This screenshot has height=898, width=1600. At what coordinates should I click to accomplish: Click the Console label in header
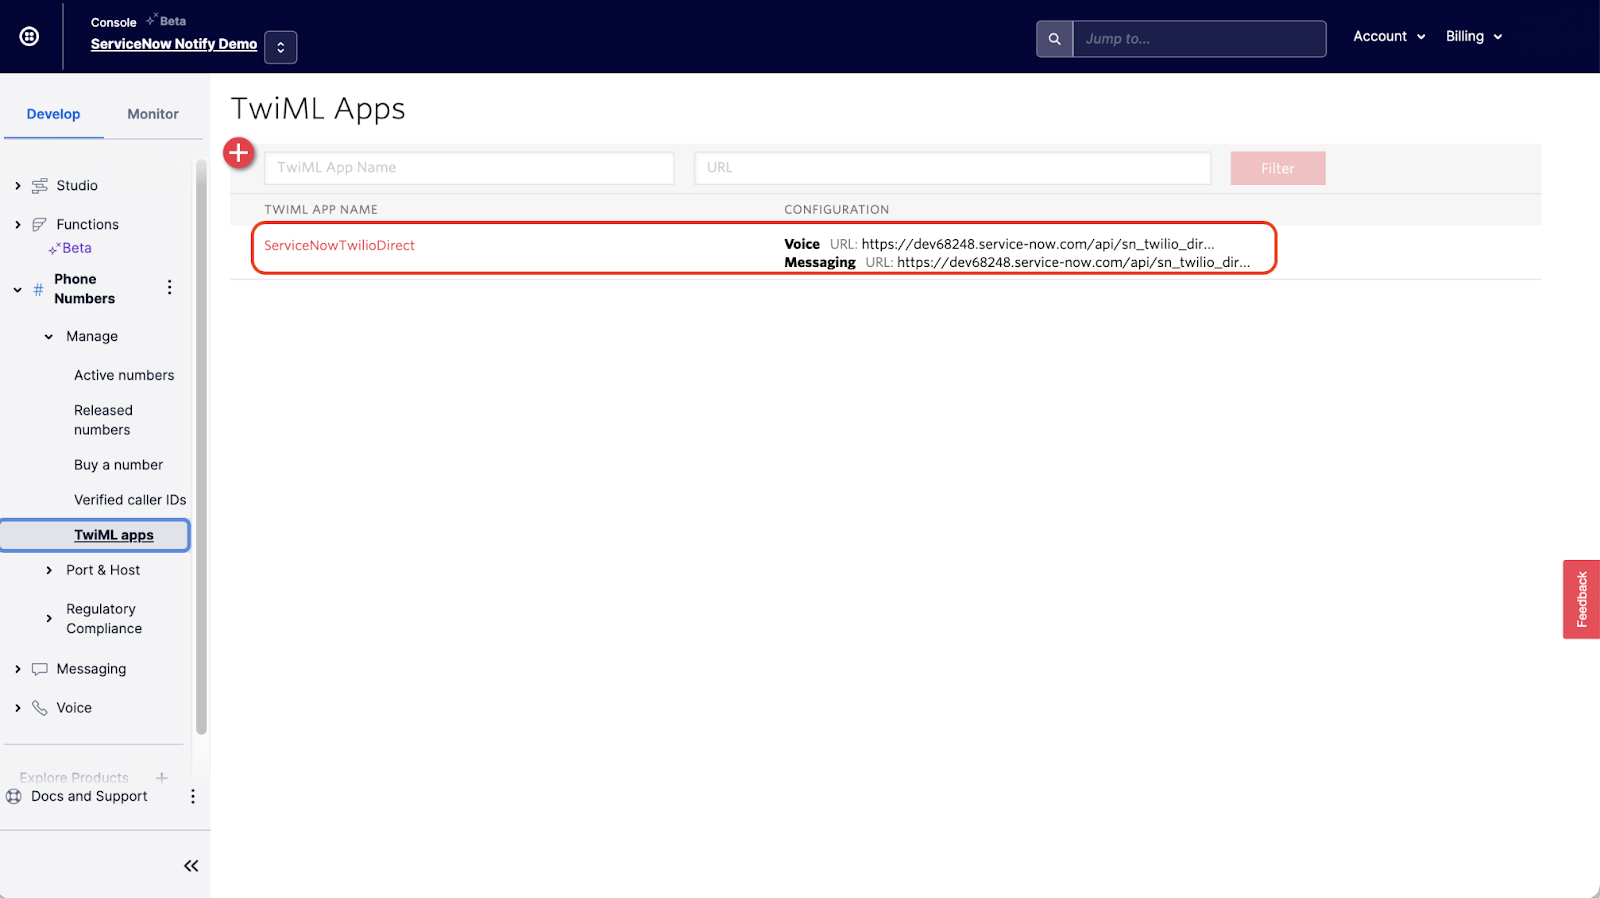click(113, 22)
